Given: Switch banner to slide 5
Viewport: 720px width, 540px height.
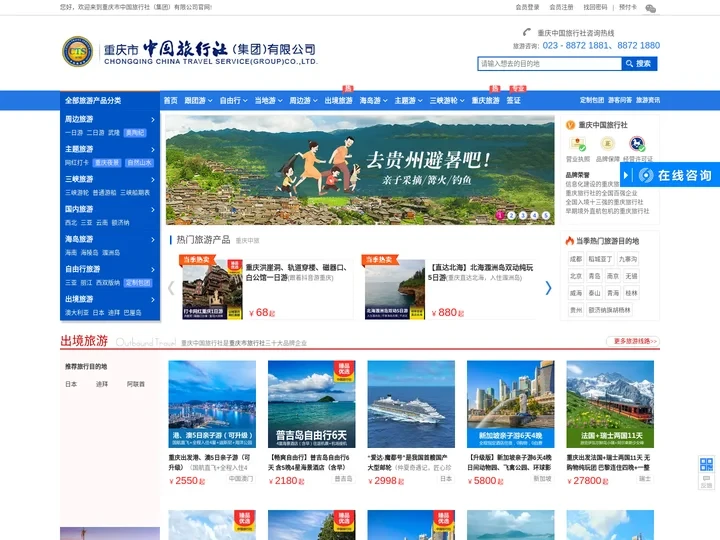Looking at the screenshot, I should click(x=546, y=215).
